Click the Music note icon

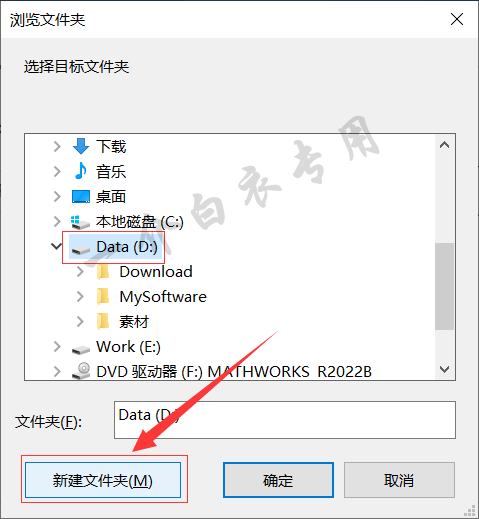click(x=81, y=171)
